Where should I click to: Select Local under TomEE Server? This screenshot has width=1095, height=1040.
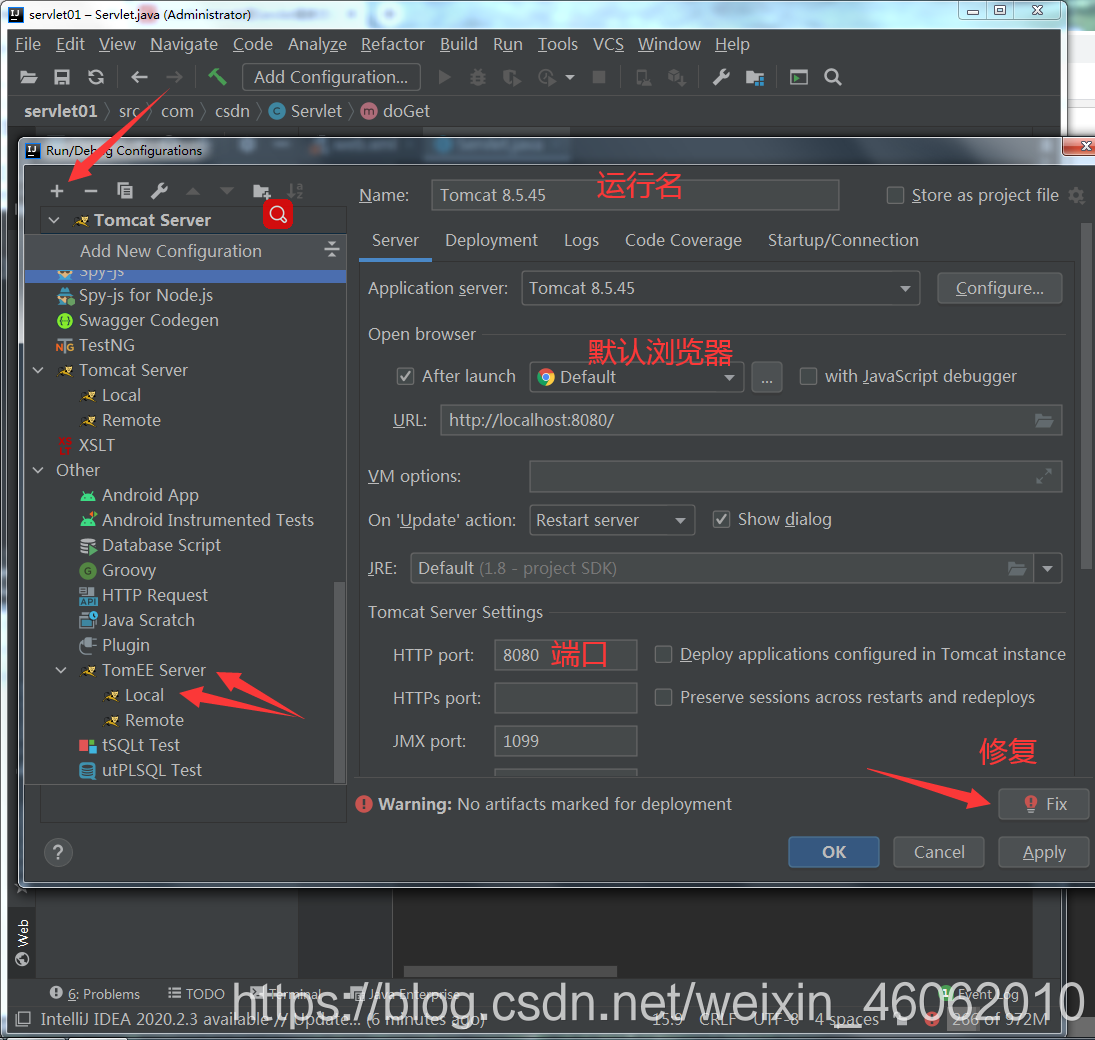(x=145, y=696)
